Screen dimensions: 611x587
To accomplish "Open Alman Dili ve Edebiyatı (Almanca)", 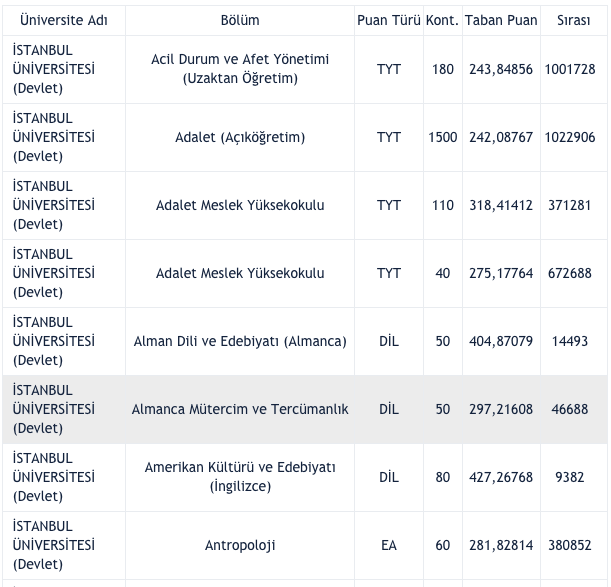I will tap(240, 341).
